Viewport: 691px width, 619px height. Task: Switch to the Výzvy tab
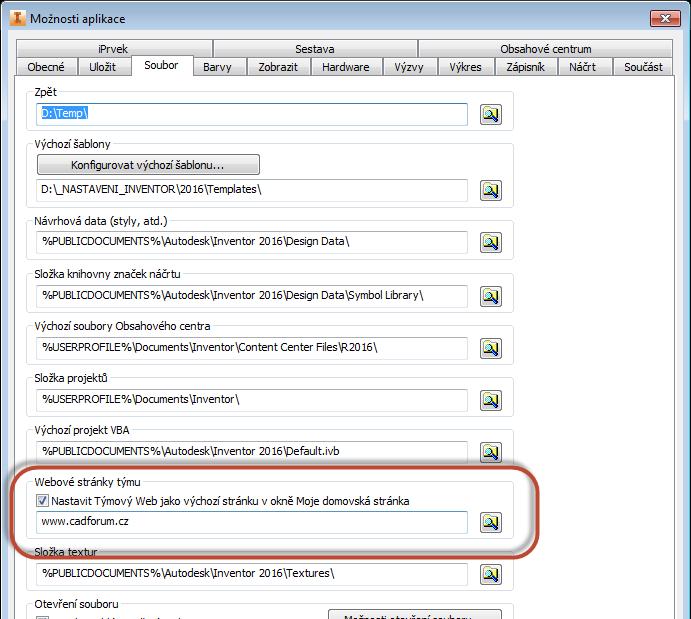point(409,67)
